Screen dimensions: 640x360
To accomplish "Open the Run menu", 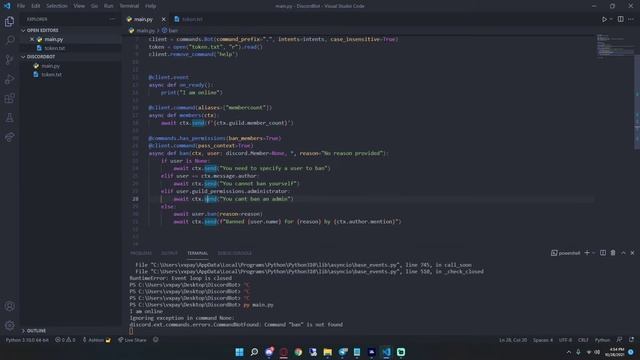I will 109,6.
